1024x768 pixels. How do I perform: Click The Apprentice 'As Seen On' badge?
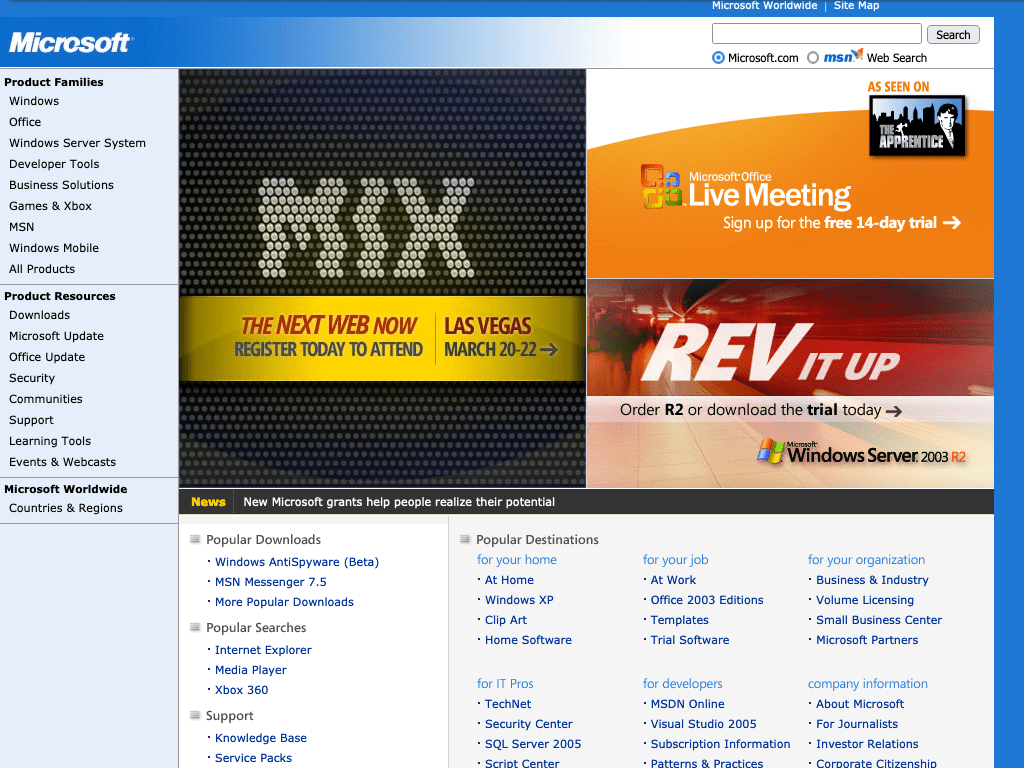(x=917, y=126)
